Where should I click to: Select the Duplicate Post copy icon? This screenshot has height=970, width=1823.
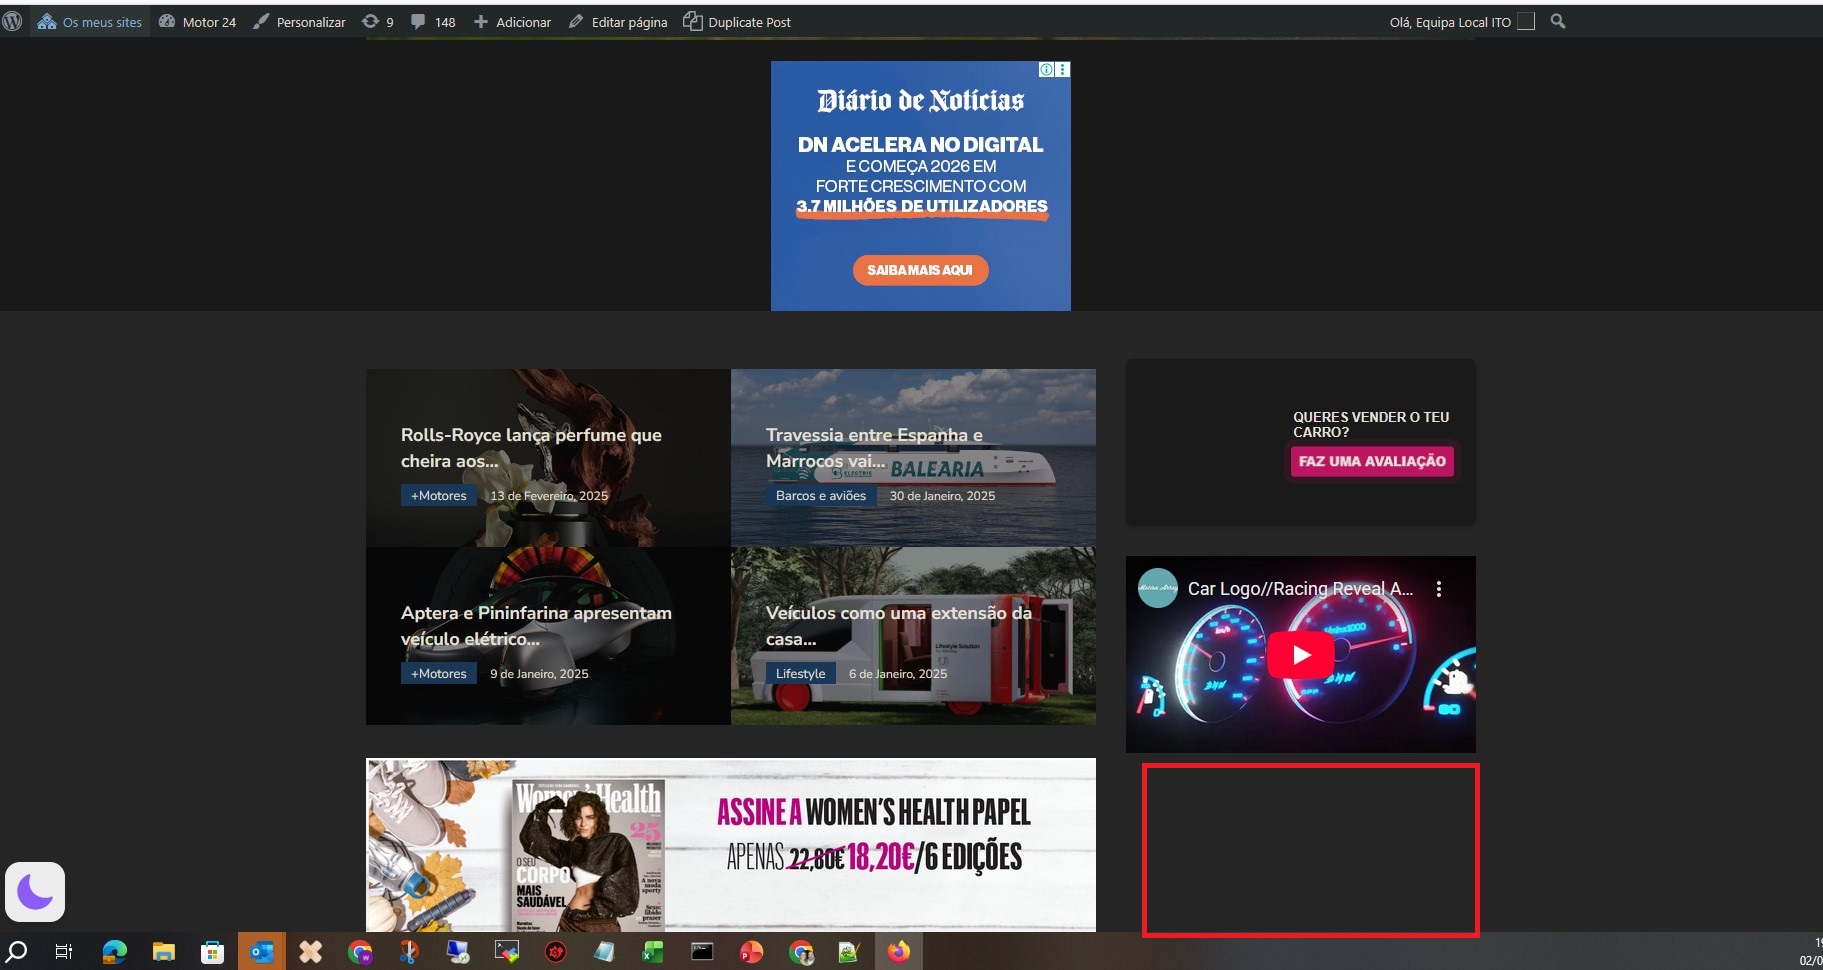click(692, 20)
